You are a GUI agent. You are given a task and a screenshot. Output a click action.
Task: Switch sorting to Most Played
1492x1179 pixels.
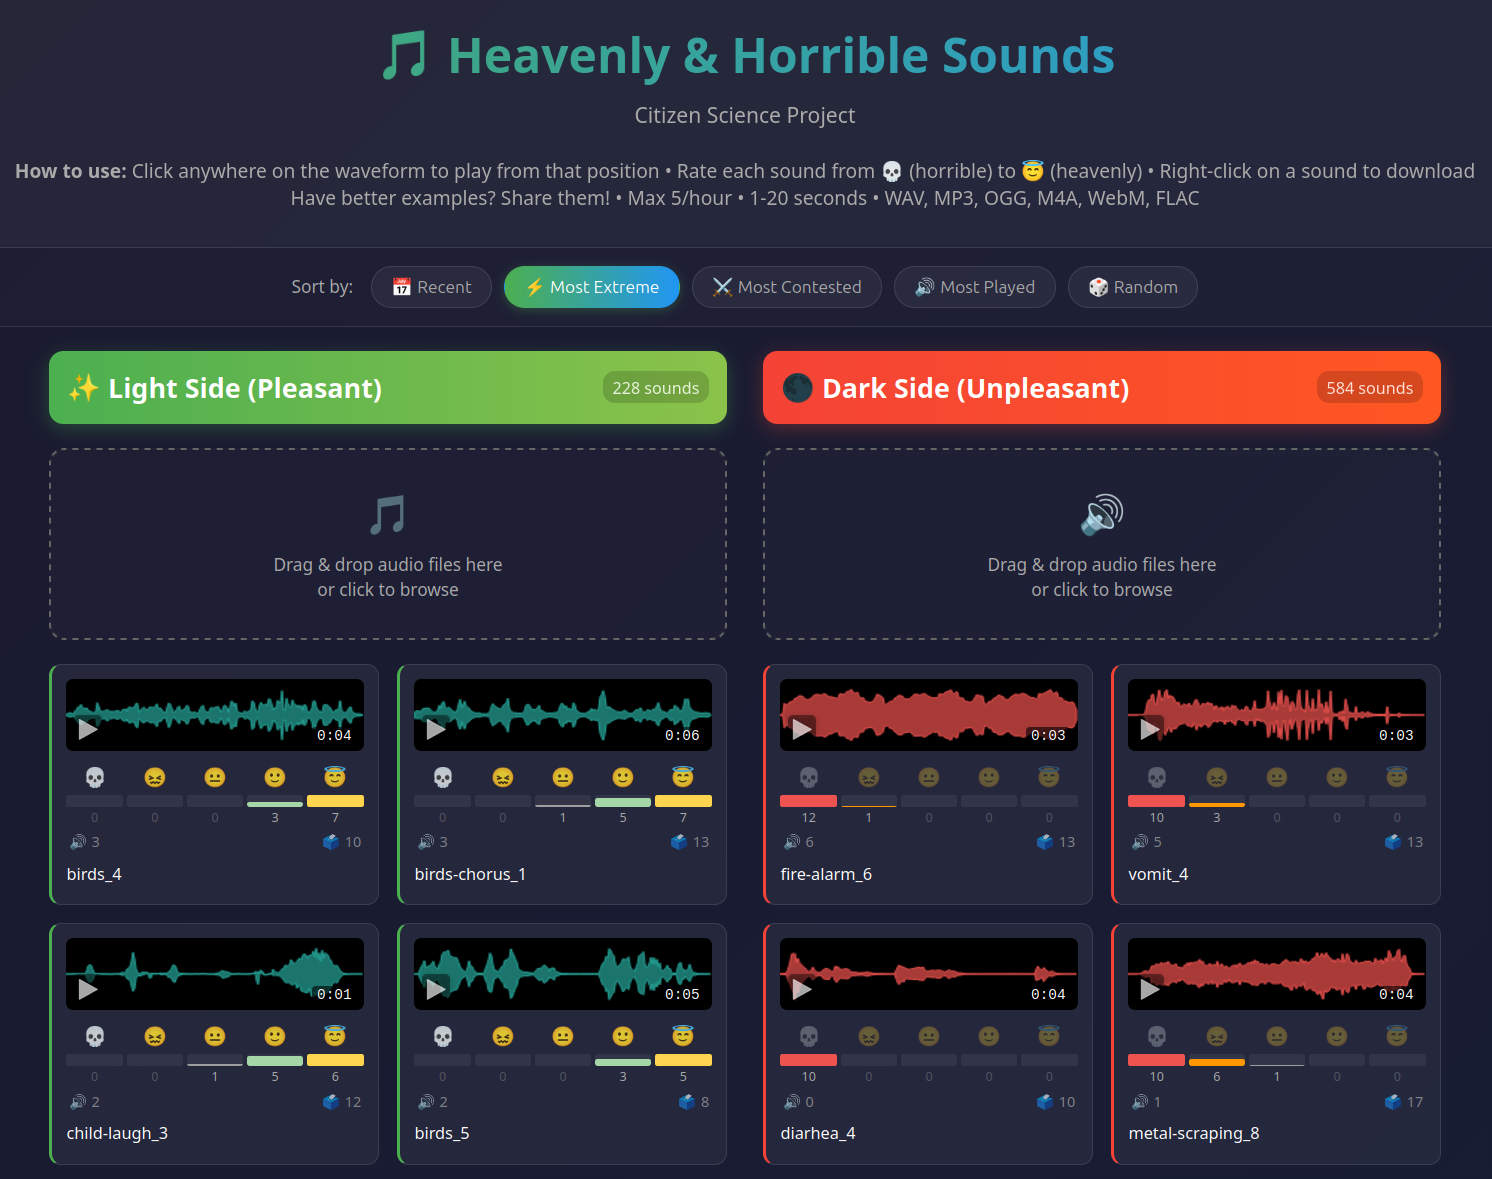[975, 287]
